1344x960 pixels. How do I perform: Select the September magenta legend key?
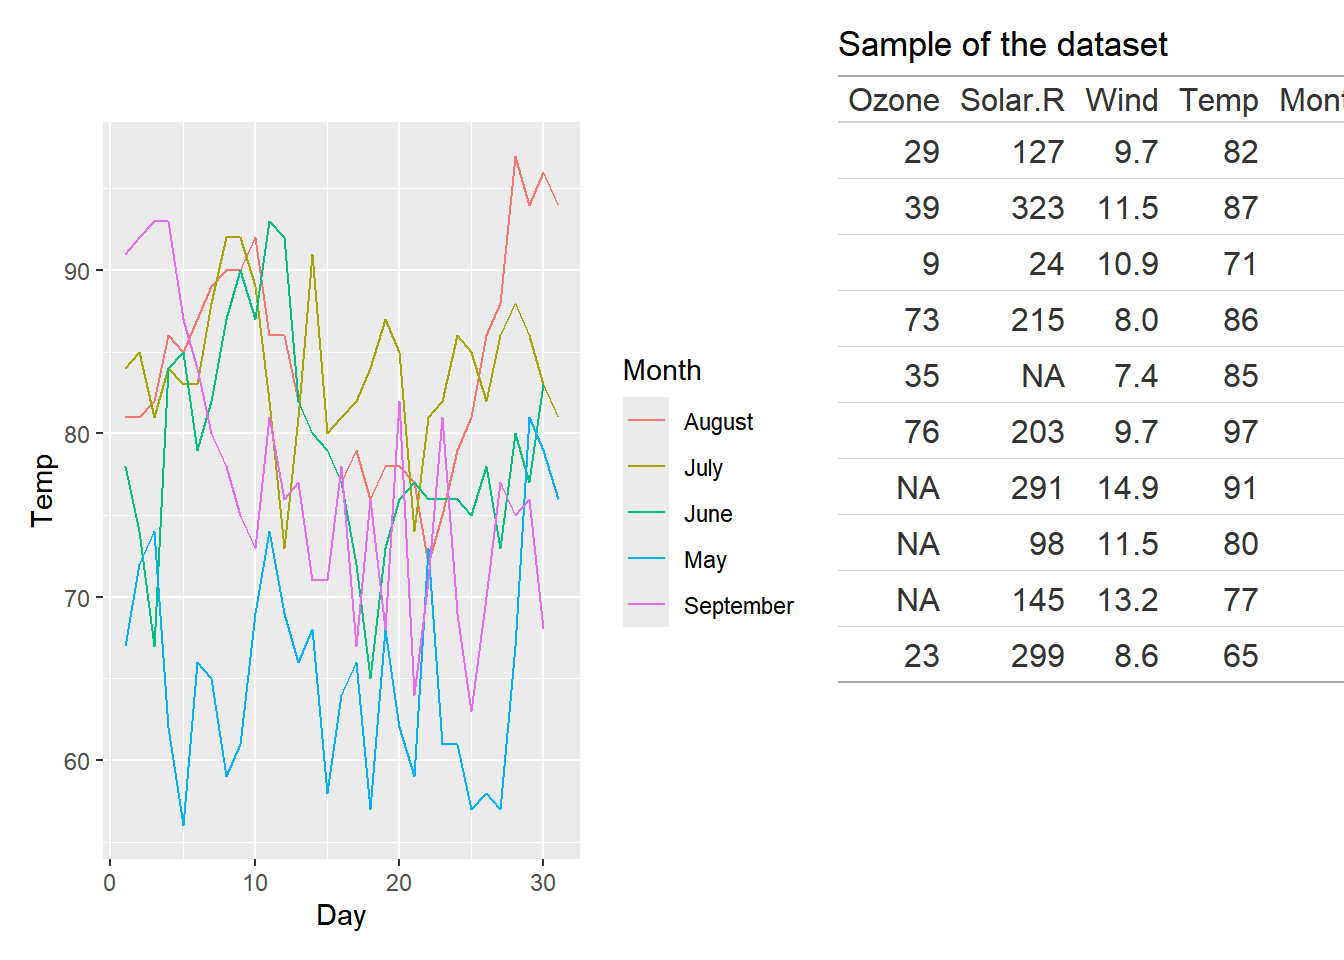coord(646,605)
